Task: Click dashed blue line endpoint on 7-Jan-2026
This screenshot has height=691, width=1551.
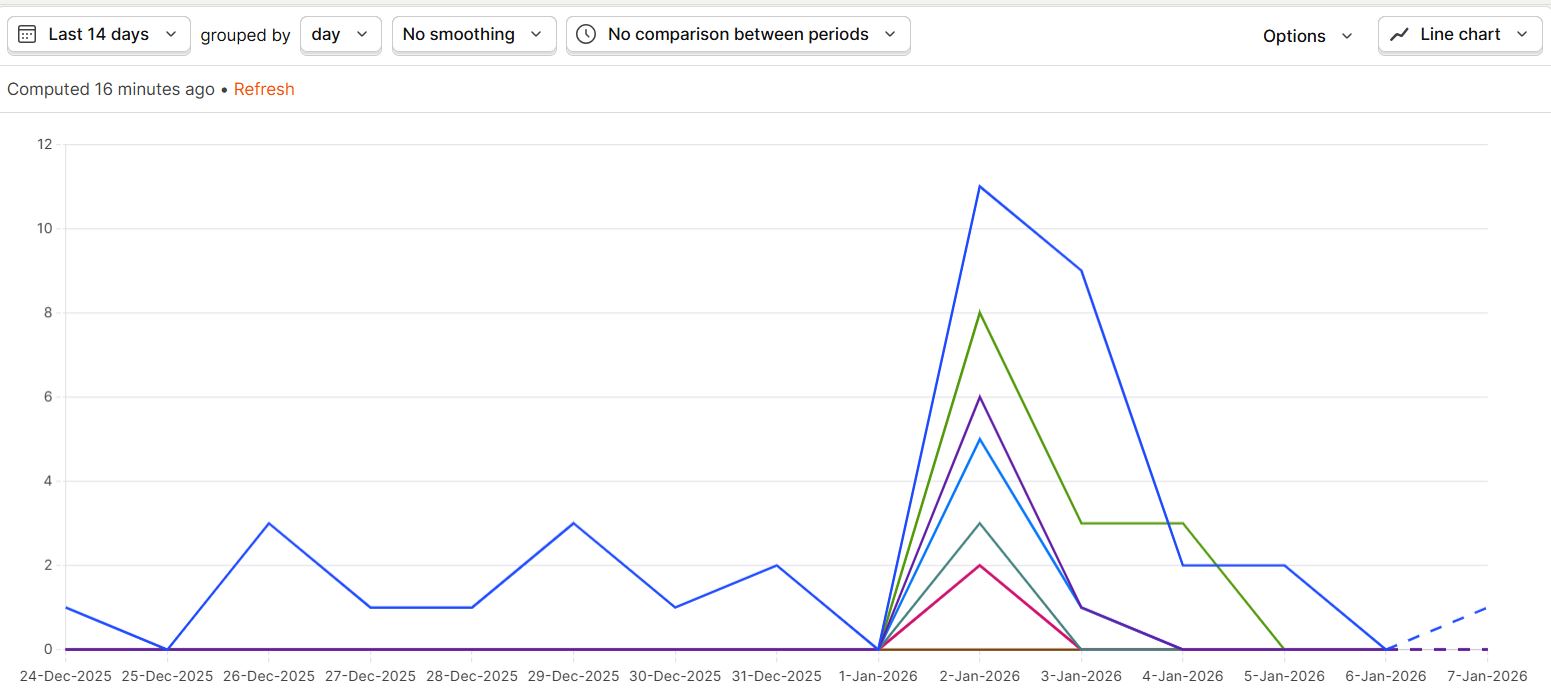Action: click(x=1487, y=607)
